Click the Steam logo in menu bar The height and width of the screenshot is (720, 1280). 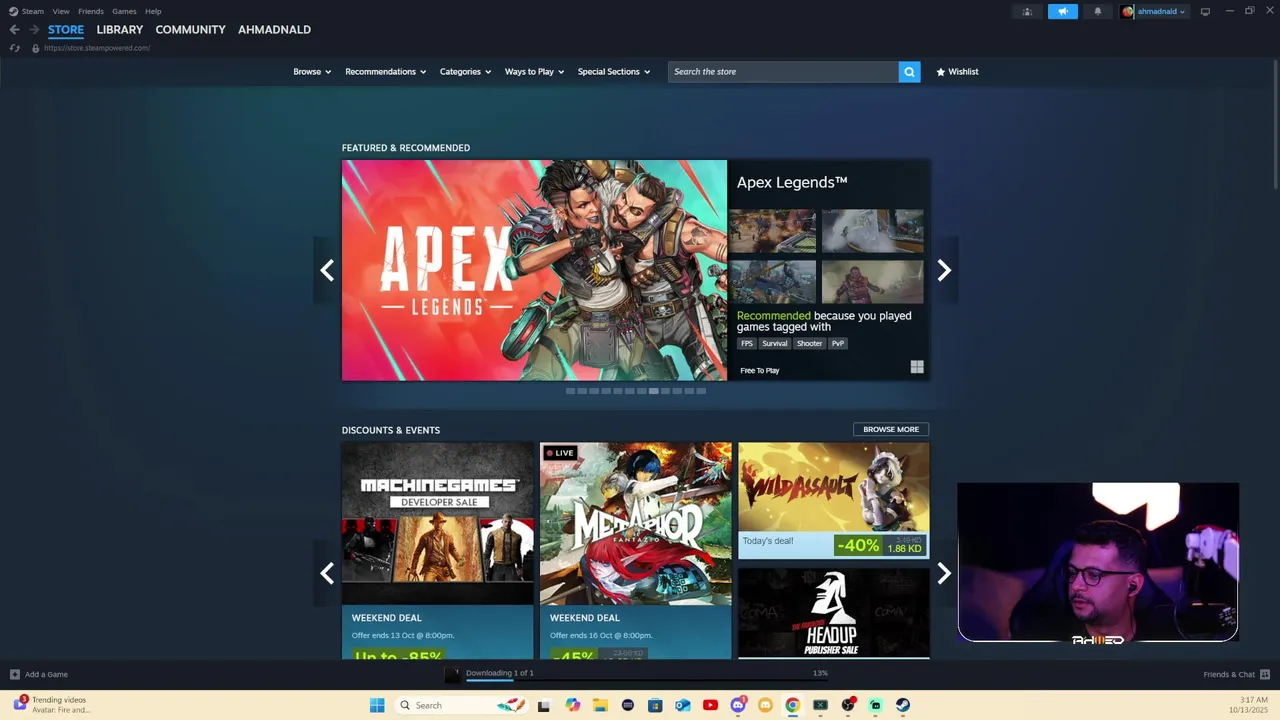(x=13, y=11)
